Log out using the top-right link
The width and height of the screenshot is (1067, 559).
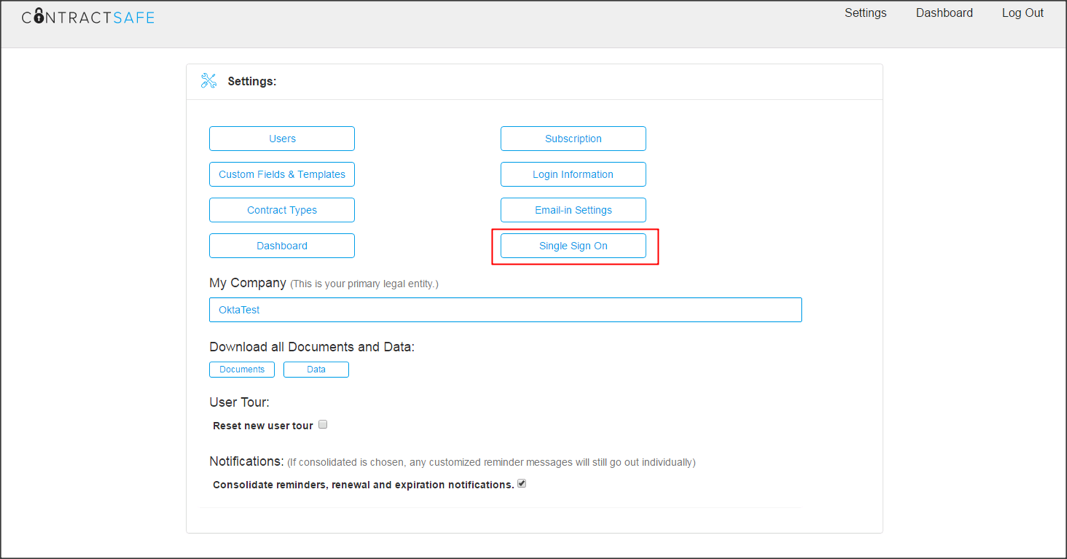coord(1022,13)
